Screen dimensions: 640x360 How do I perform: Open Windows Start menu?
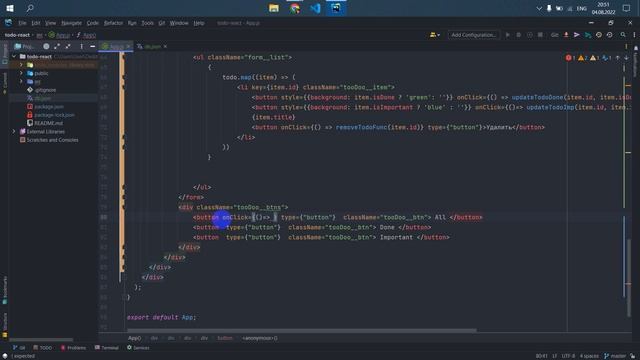point(10,8)
